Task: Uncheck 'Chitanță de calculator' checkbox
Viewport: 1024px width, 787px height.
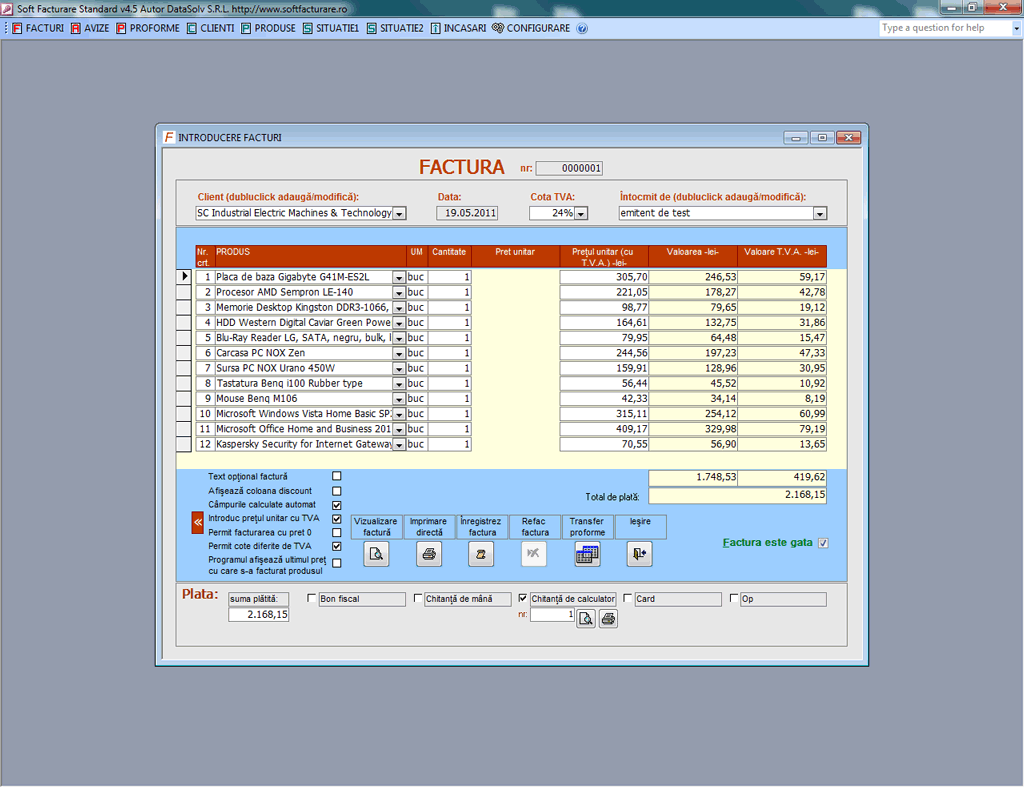Action: coord(523,598)
